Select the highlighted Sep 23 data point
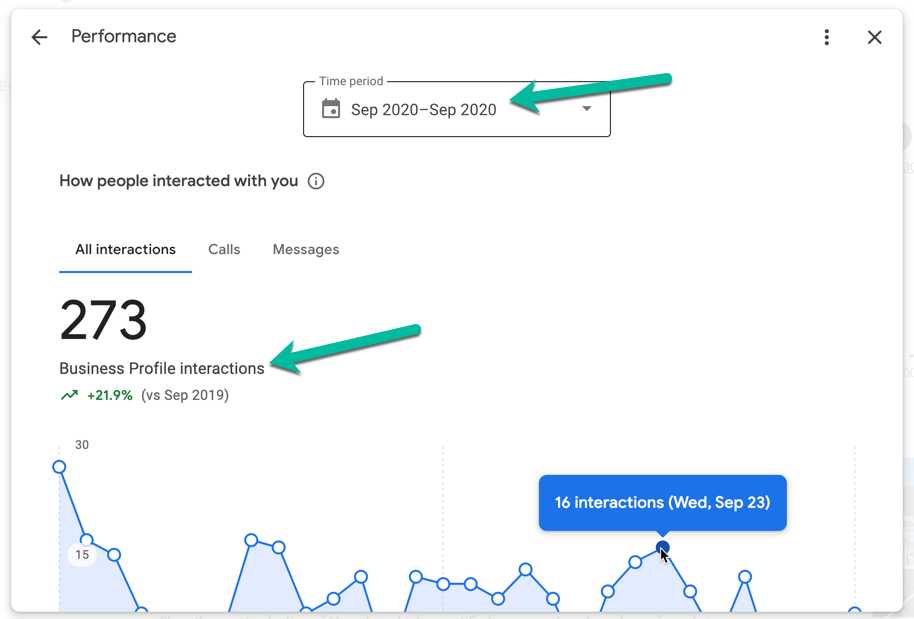 pyautogui.click(x=663, y=547)
